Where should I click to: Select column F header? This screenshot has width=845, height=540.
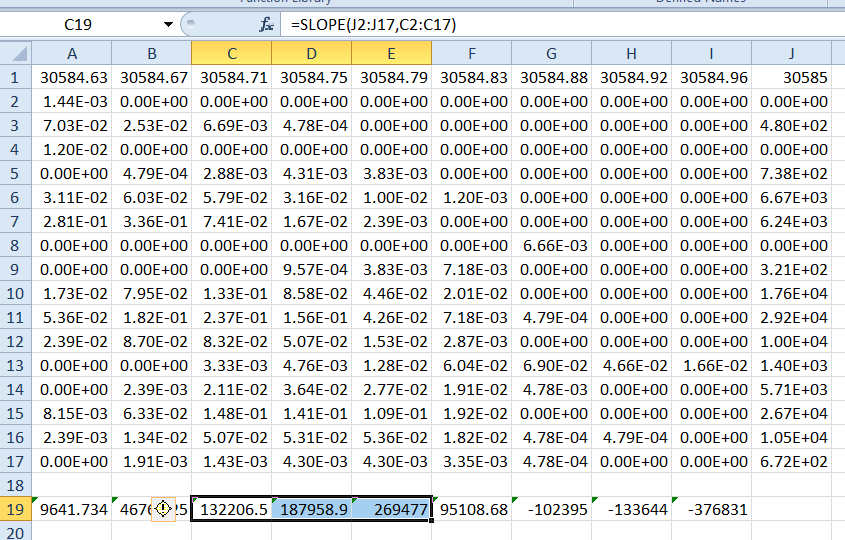click(x=471, y=53)
